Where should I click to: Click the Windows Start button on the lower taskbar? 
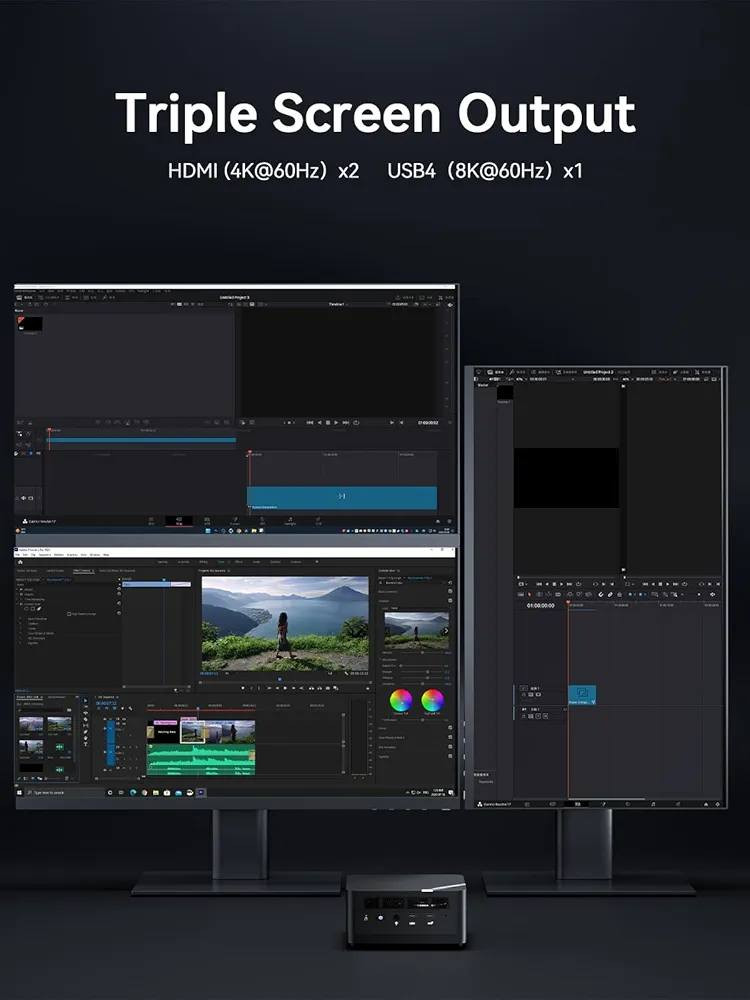pos(20,792)
